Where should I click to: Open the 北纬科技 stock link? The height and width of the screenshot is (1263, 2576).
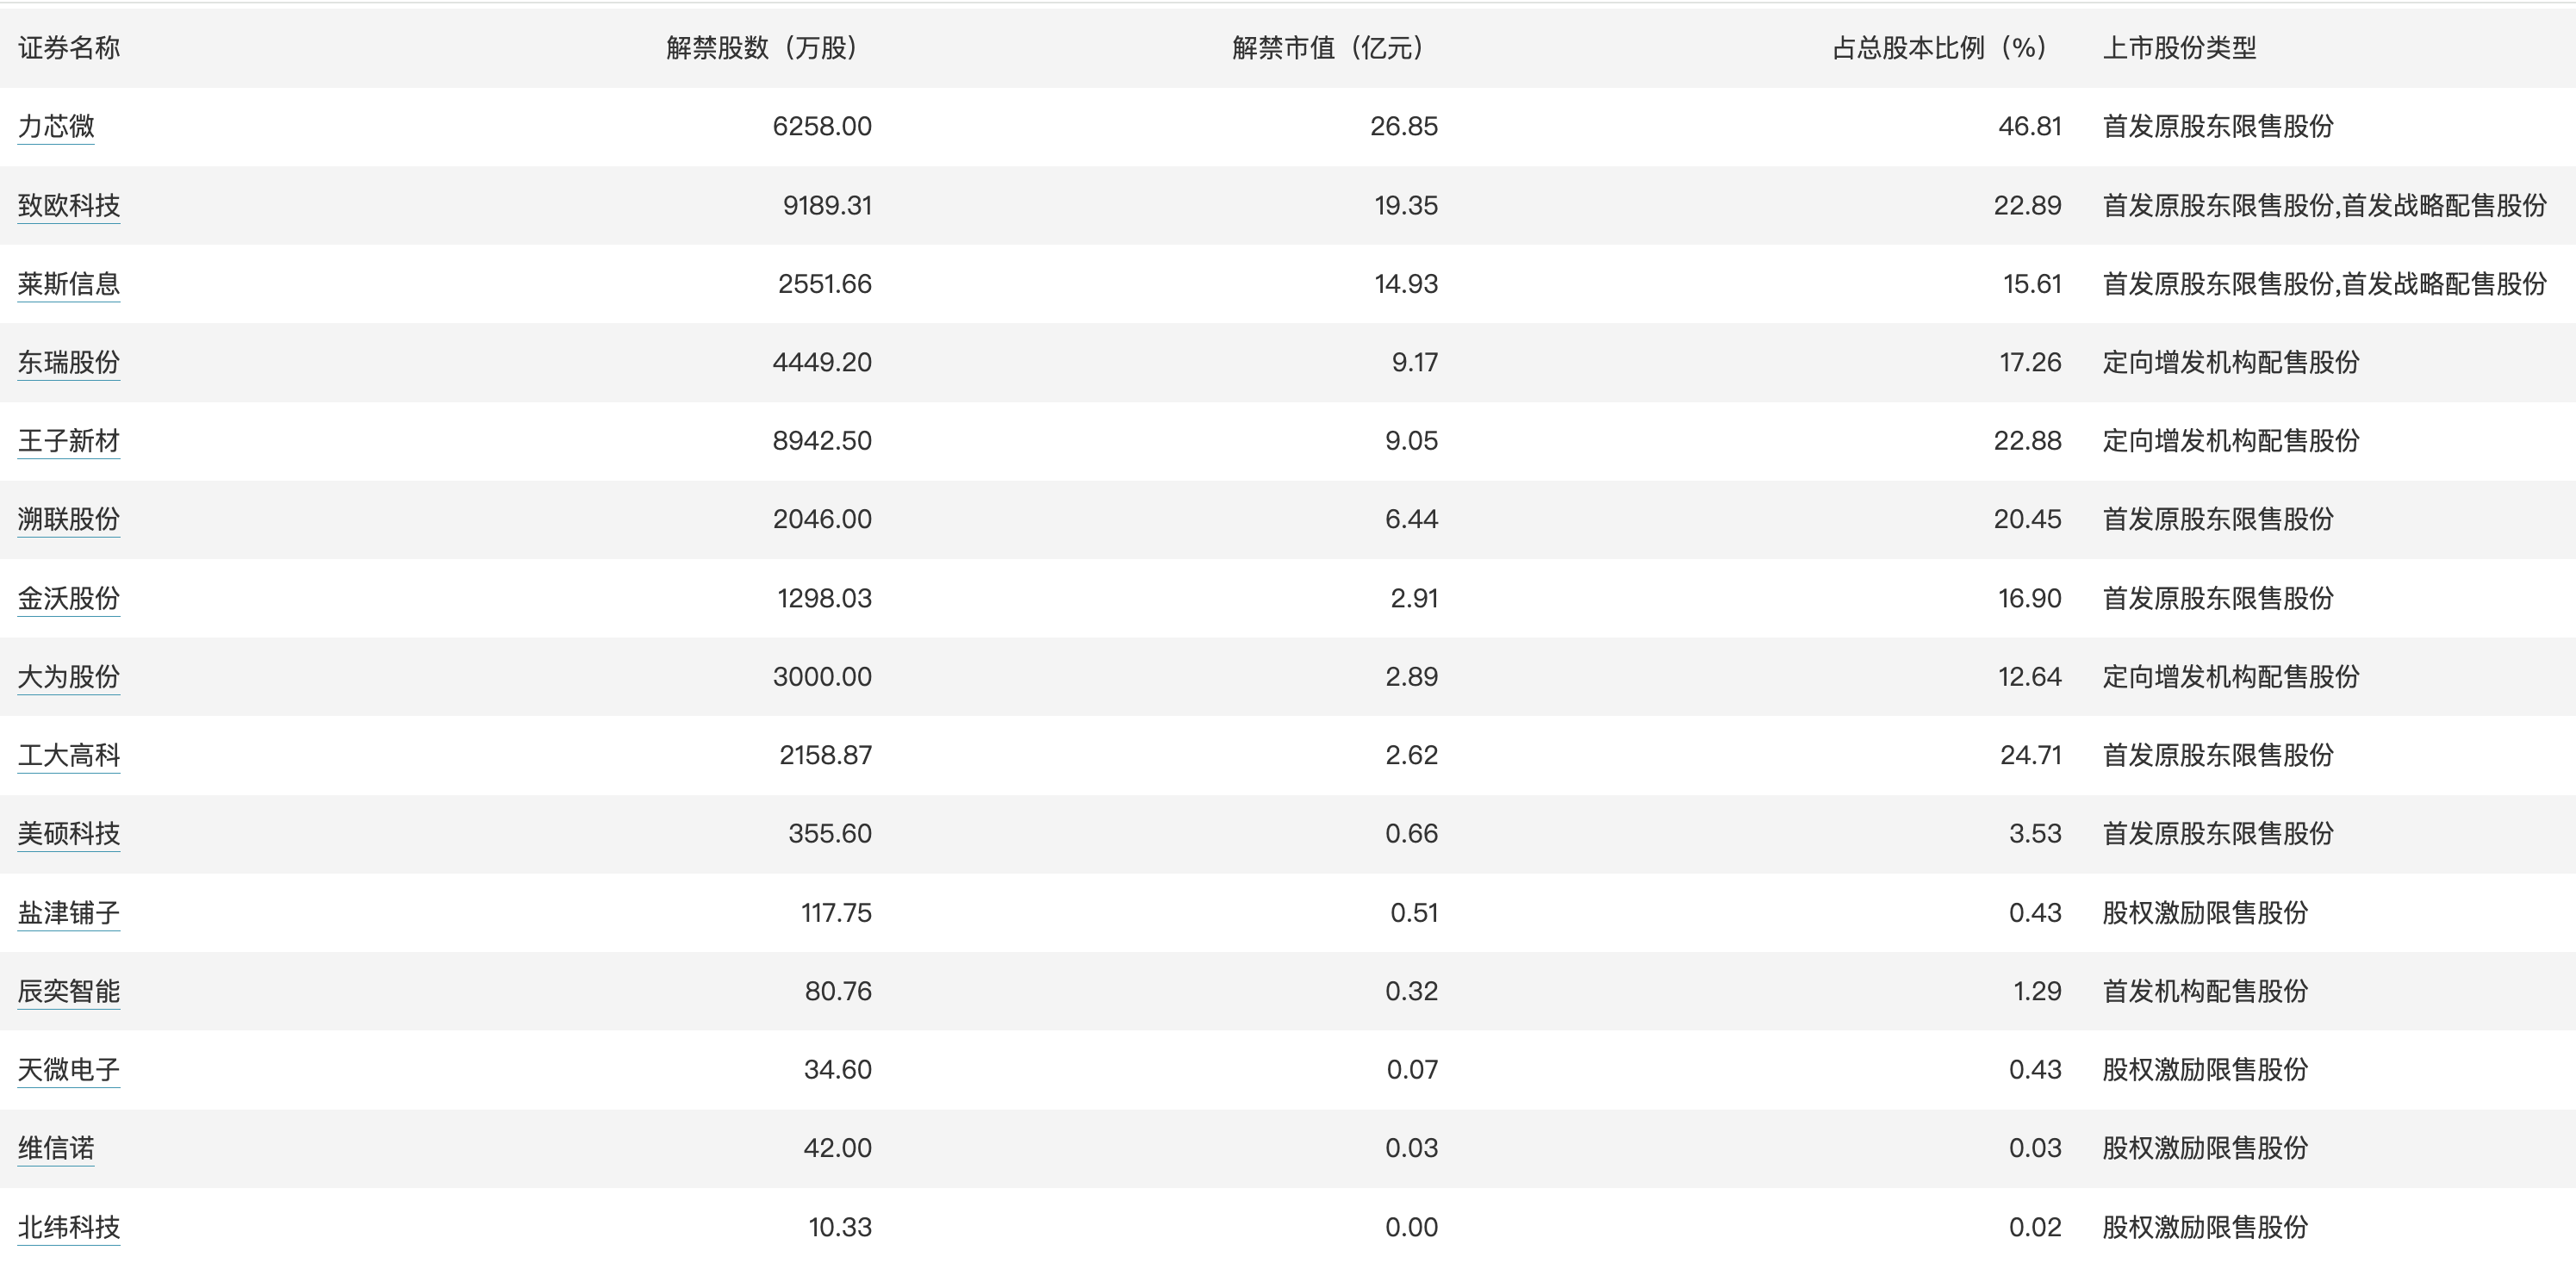coord(69,1227)
